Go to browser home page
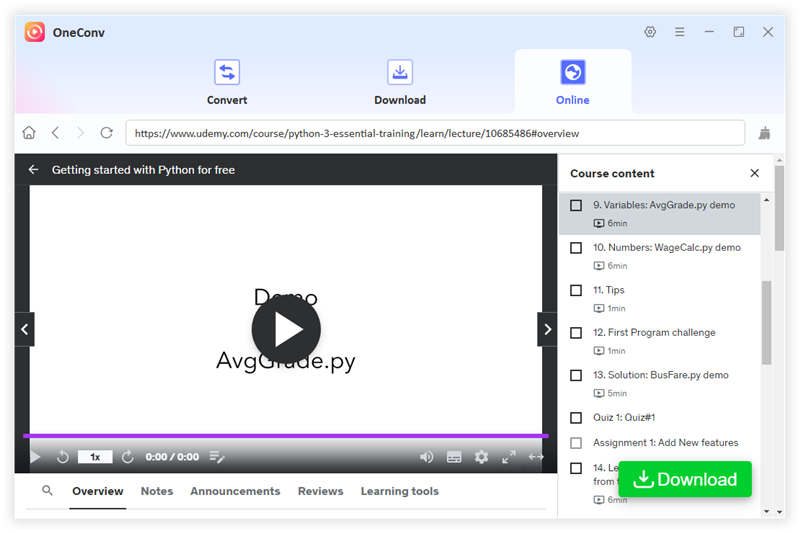The width and height of the screenshot is (800, 533). click(29, 133)
